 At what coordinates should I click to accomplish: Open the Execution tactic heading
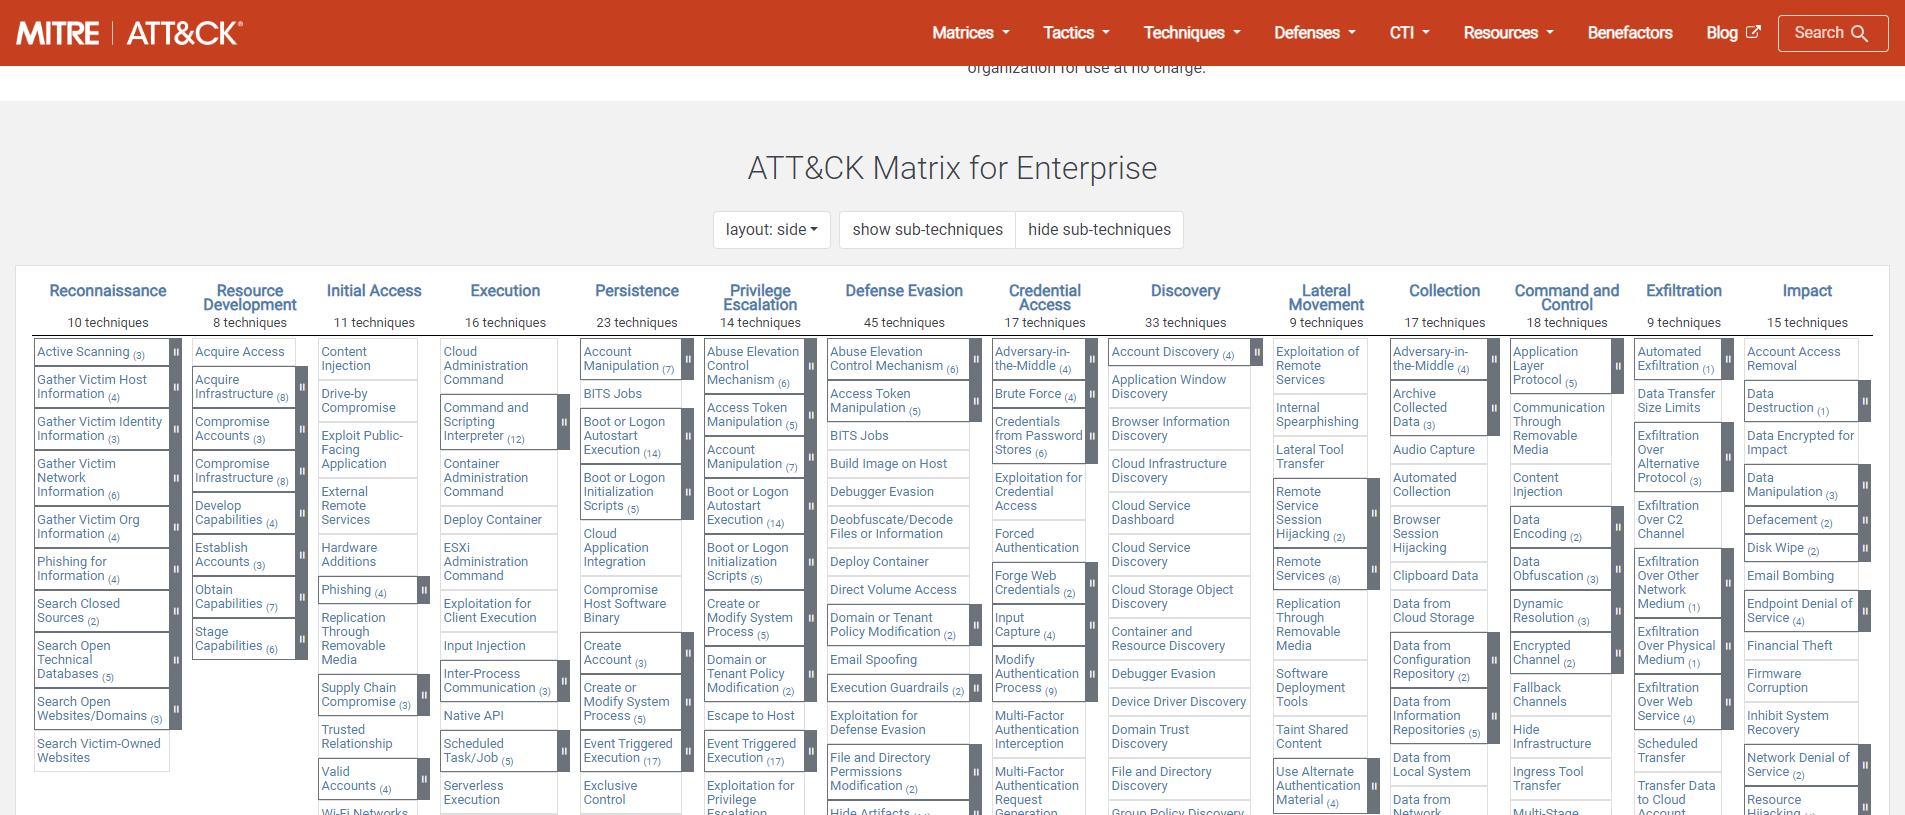(505, 291)
